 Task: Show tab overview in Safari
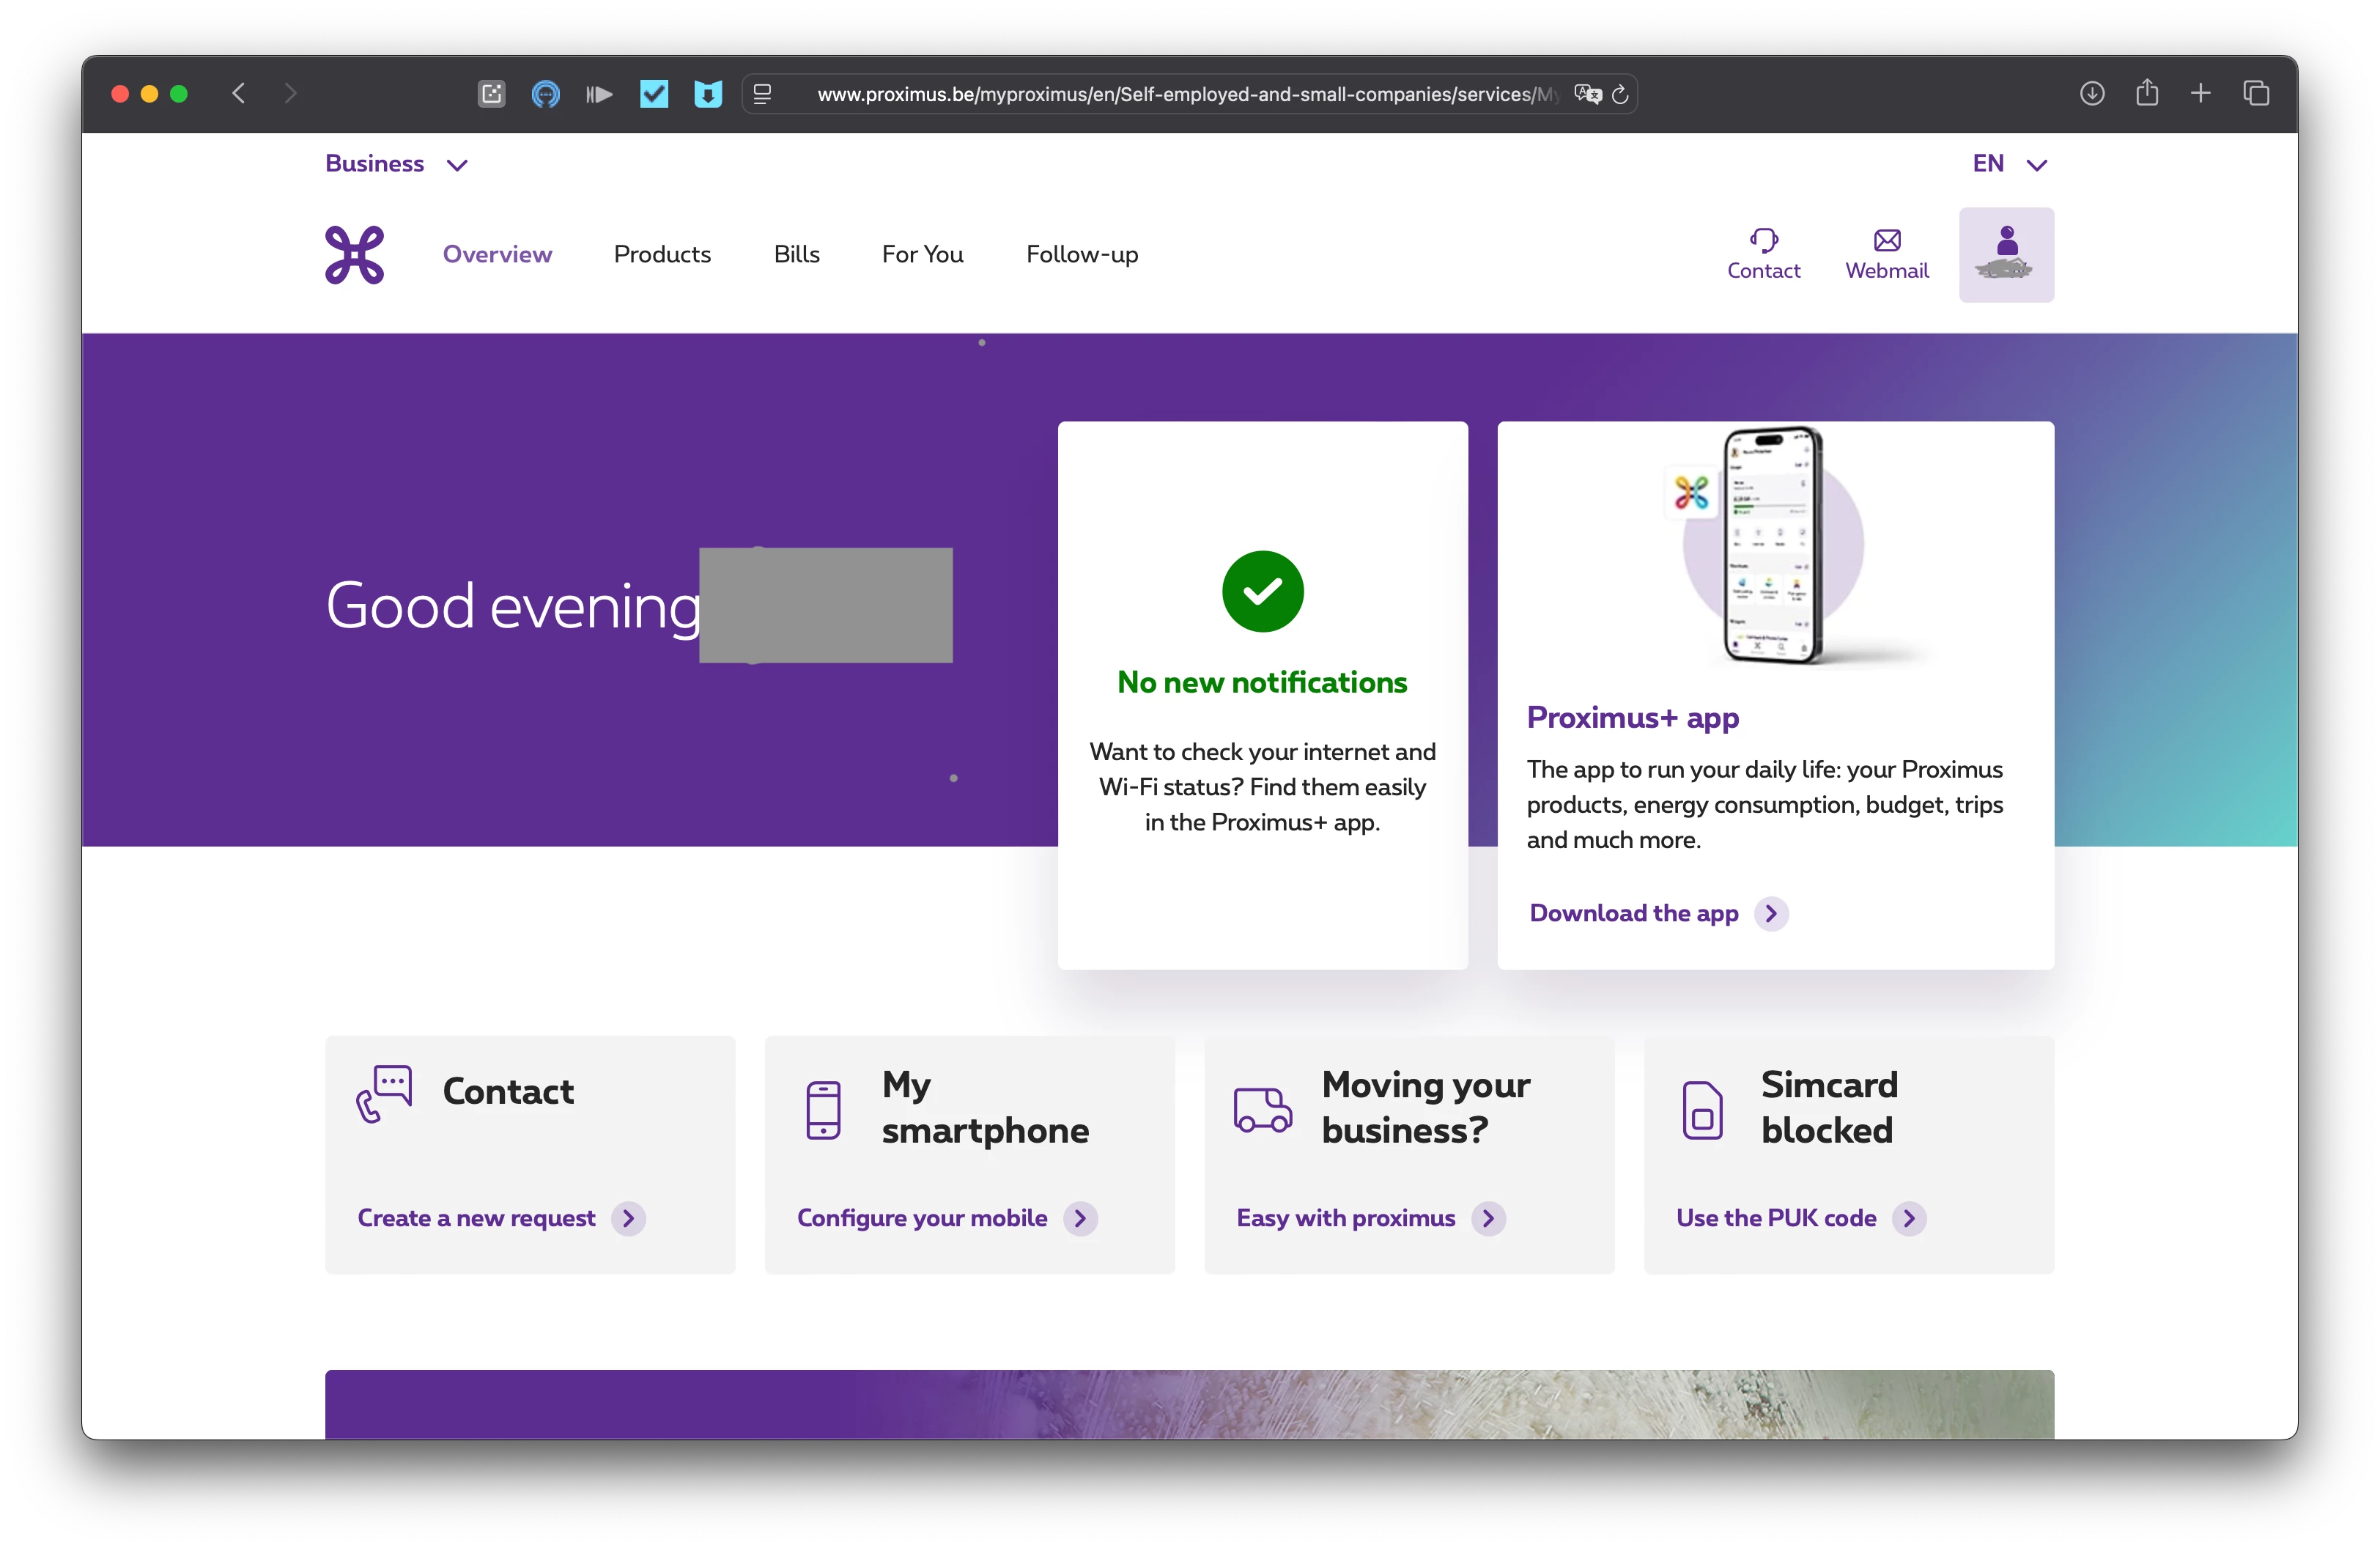(x=2255, y=93)
